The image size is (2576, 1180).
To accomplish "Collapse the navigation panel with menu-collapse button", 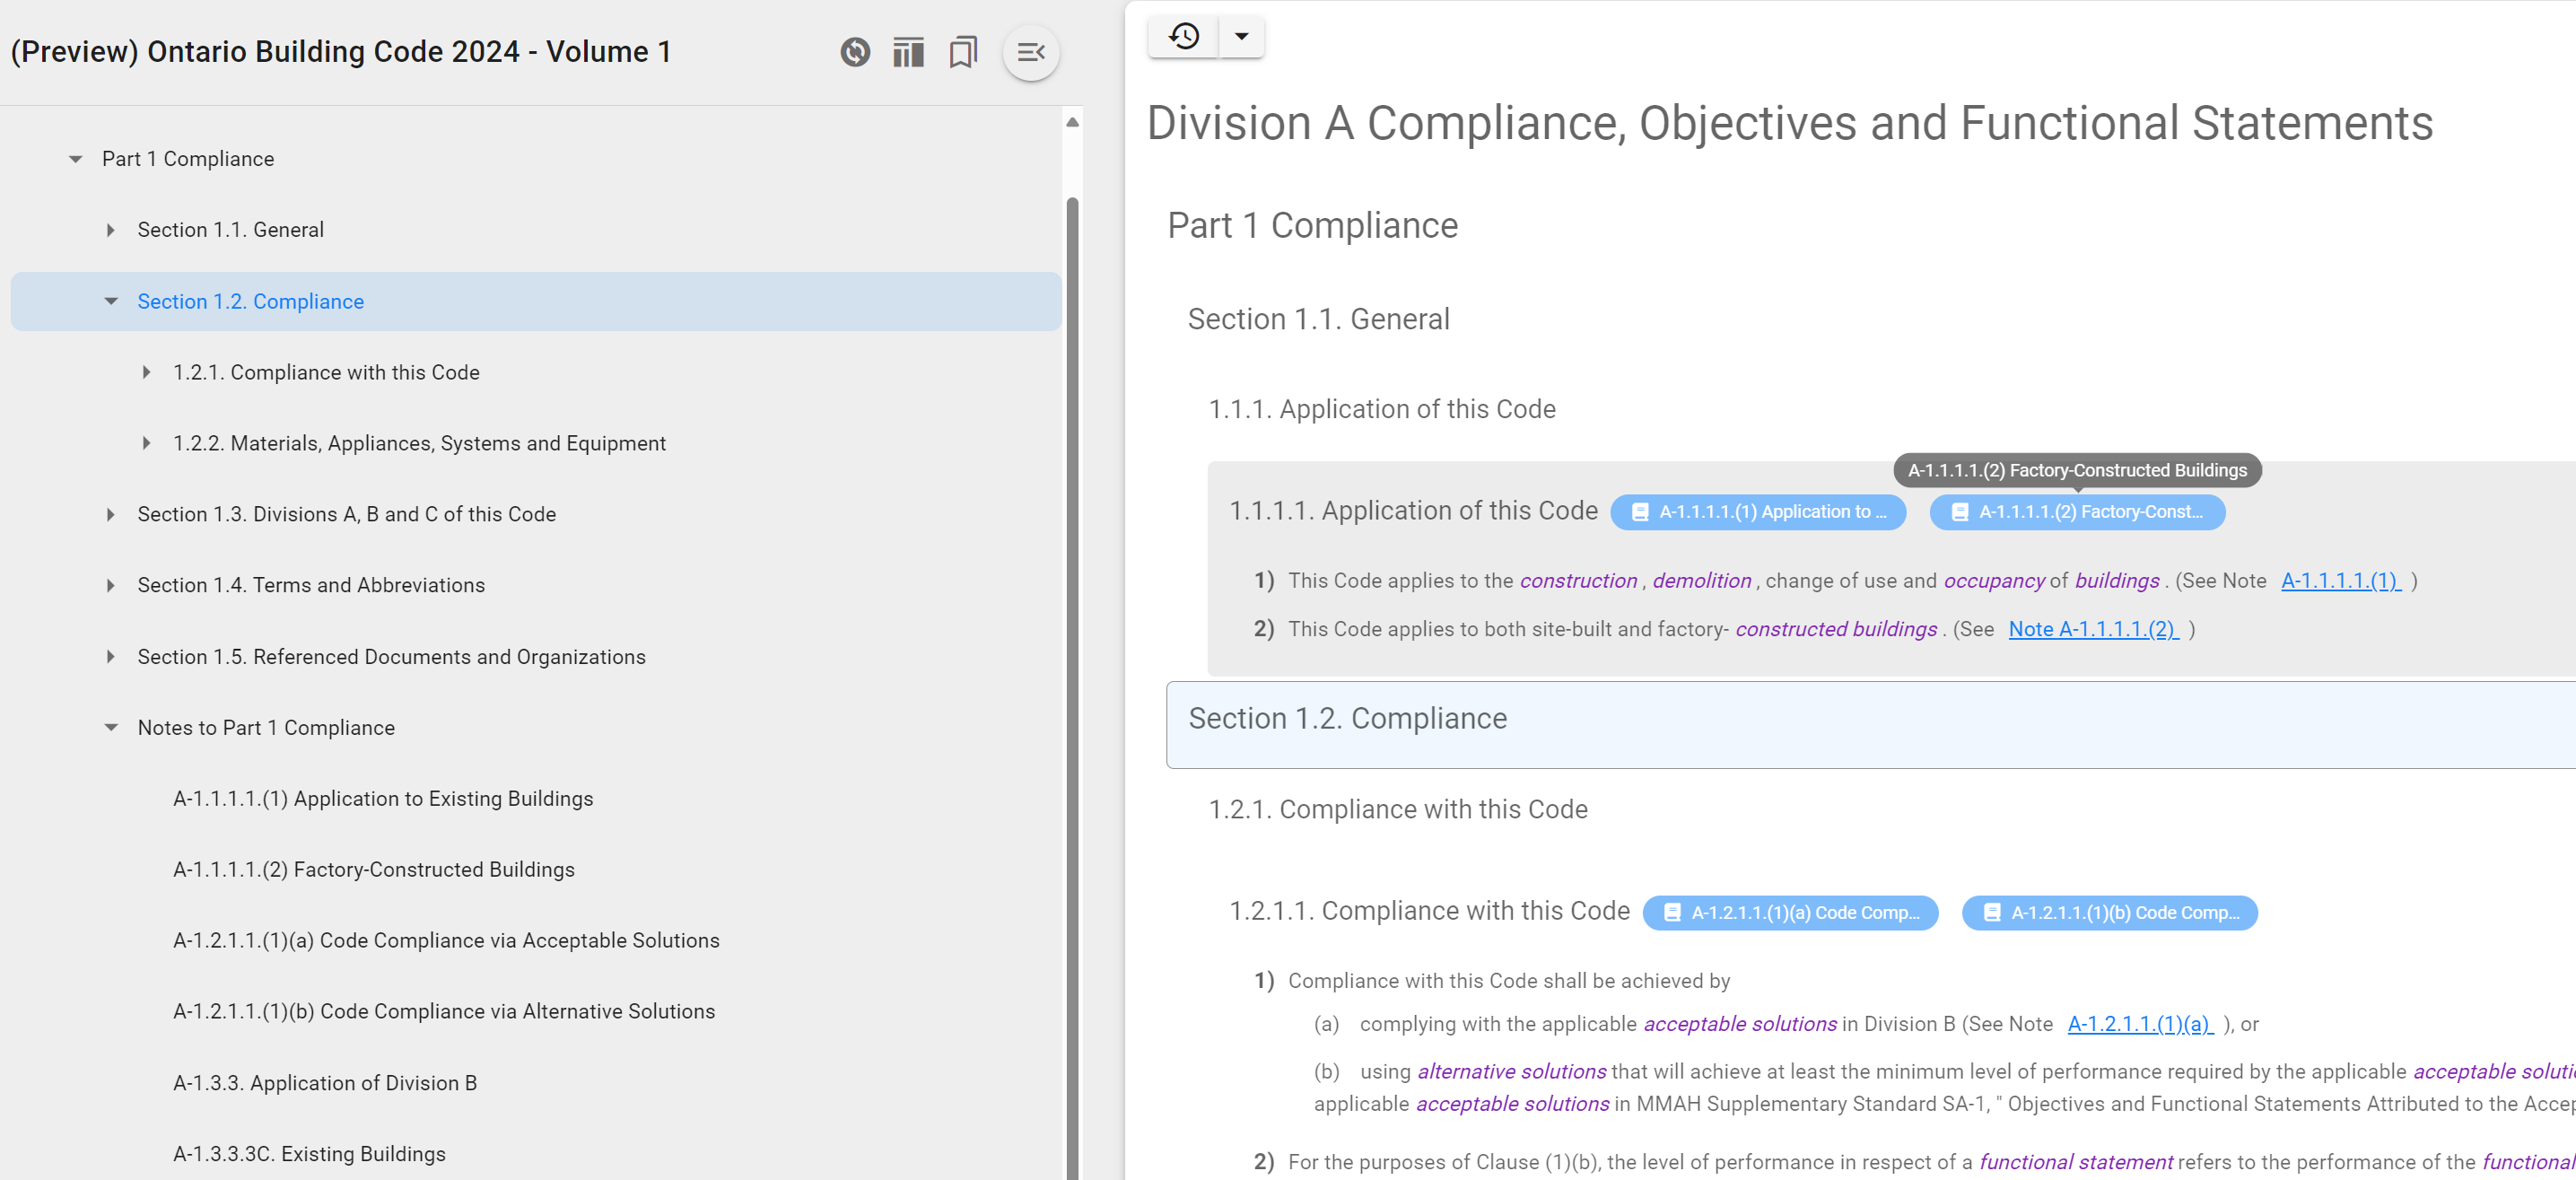I will (x=1031, y=52).
